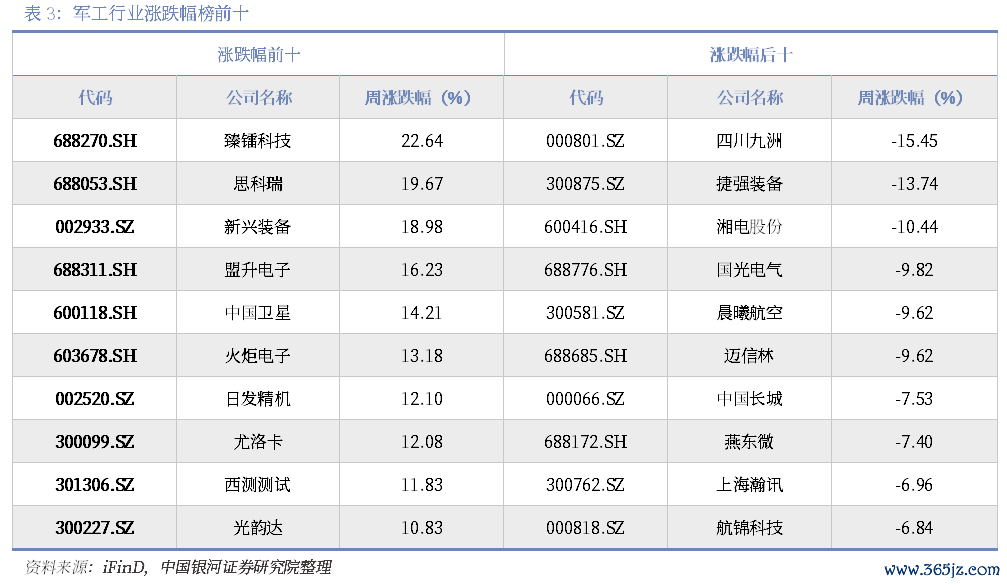
Task: Click company name 思科瑞
Action: pyautogui.click(x=258, y=184)
